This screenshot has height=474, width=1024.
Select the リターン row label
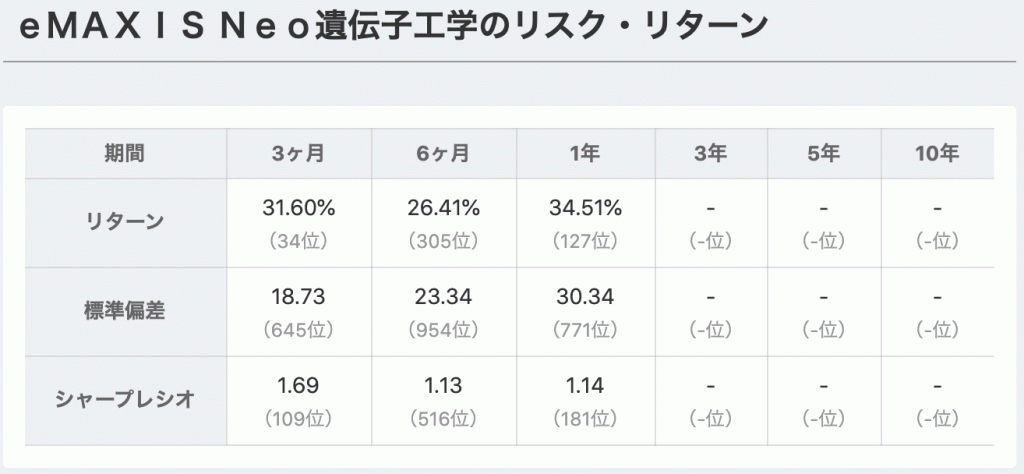click(125, 223)
